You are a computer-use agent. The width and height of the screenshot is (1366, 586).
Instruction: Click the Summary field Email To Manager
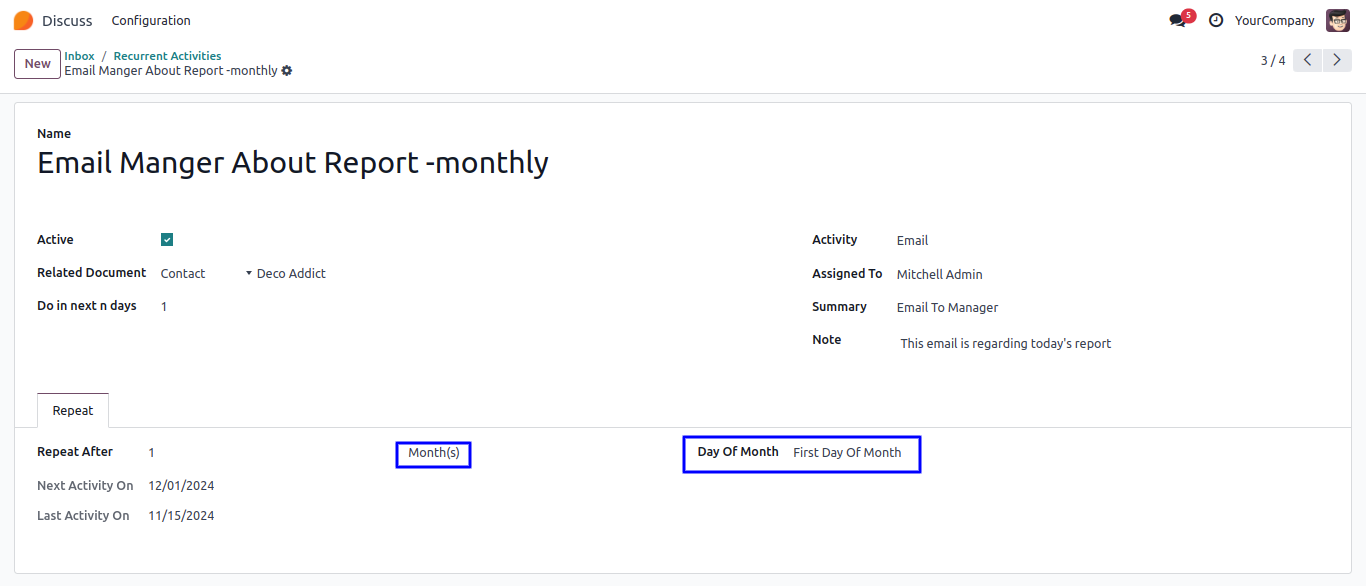click(947, 308)
